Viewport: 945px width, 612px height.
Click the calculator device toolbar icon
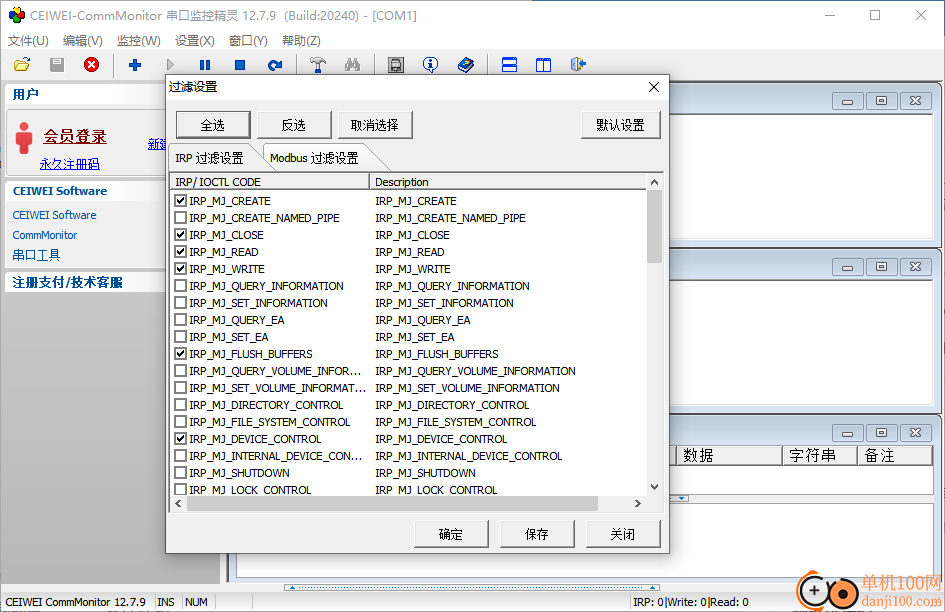tap(395, 65)
